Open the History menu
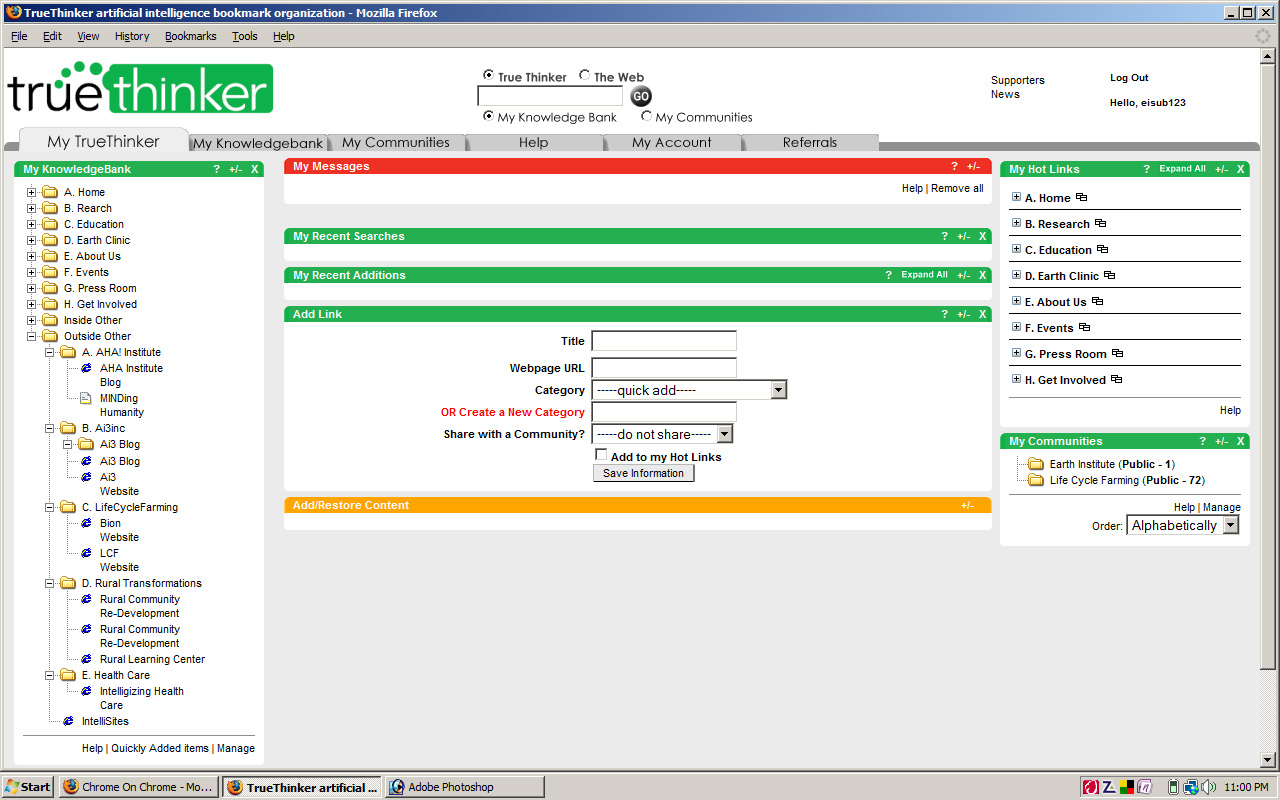This screenshot has width=1280, height=800. (132, 36)
